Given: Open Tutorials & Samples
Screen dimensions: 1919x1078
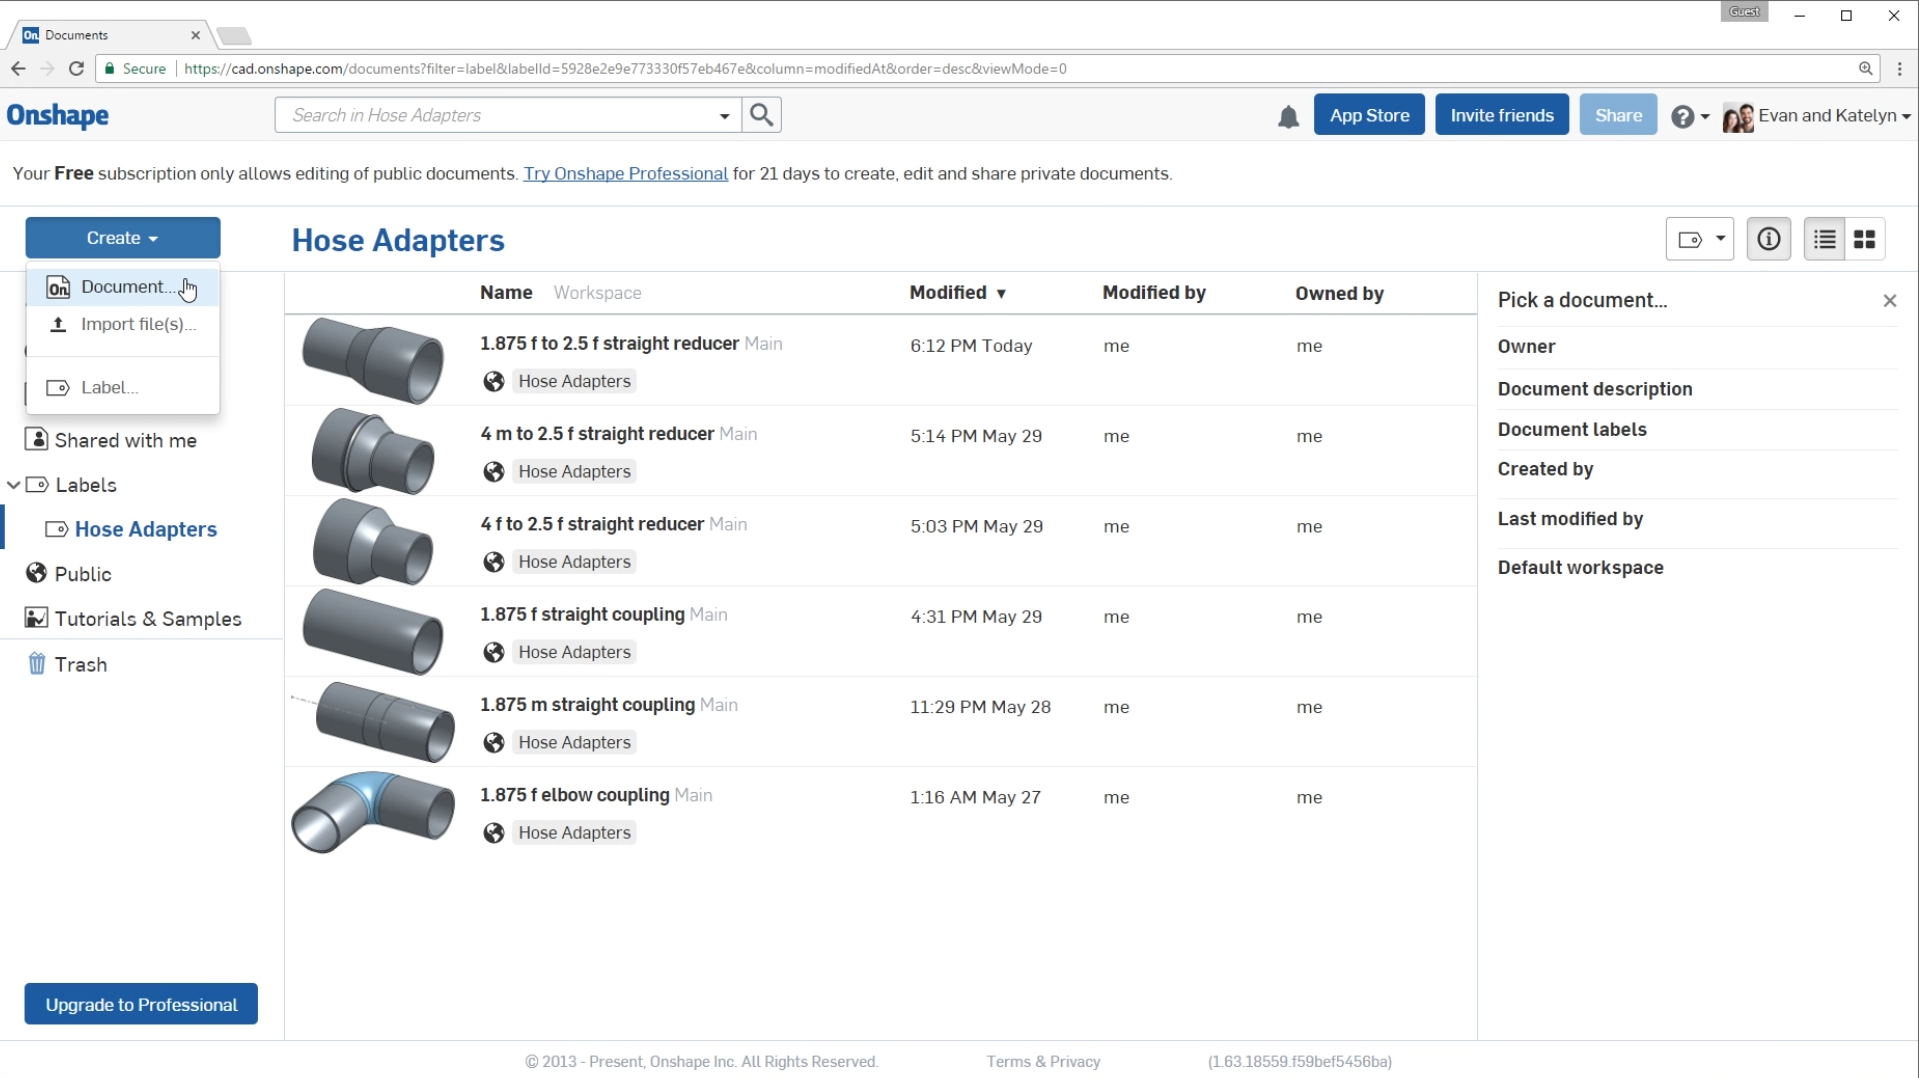Looking at the screenshot, I should (147, 619).
